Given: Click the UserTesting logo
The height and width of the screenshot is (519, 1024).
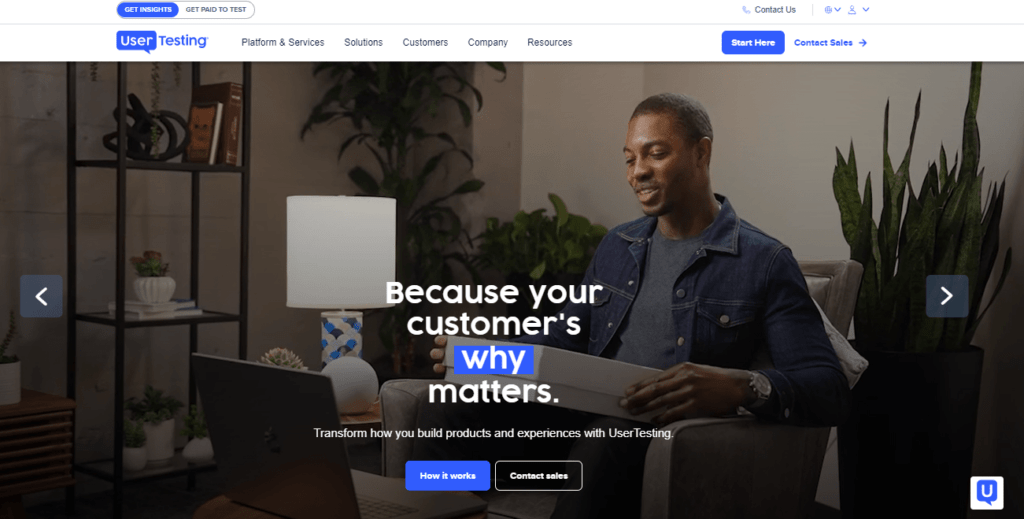Looking at the screenshot, I should pyautogui.click(x=162, y=42).
